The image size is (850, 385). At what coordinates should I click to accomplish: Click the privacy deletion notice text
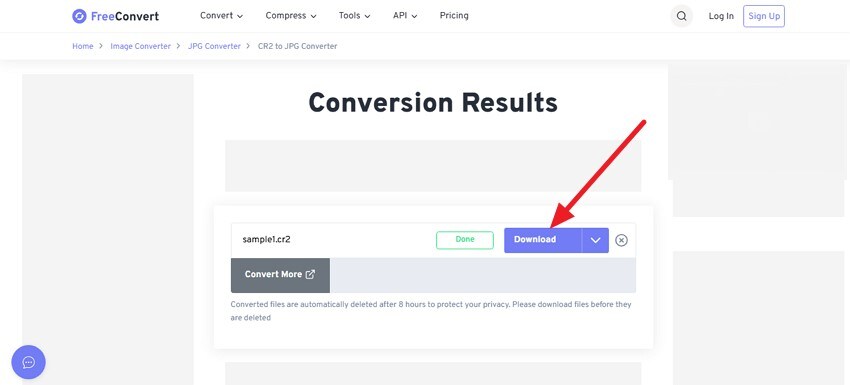click(431, 311)
